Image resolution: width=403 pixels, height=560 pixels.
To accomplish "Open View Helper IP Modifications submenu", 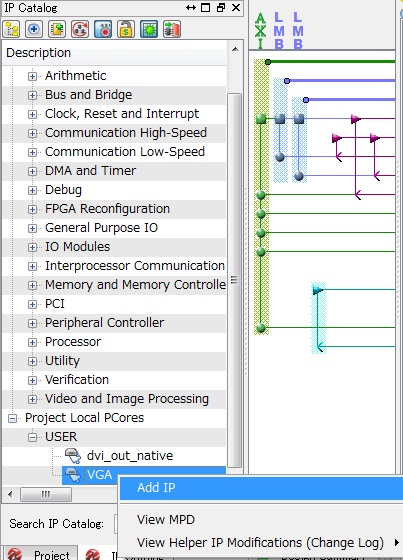I will 261,542.
